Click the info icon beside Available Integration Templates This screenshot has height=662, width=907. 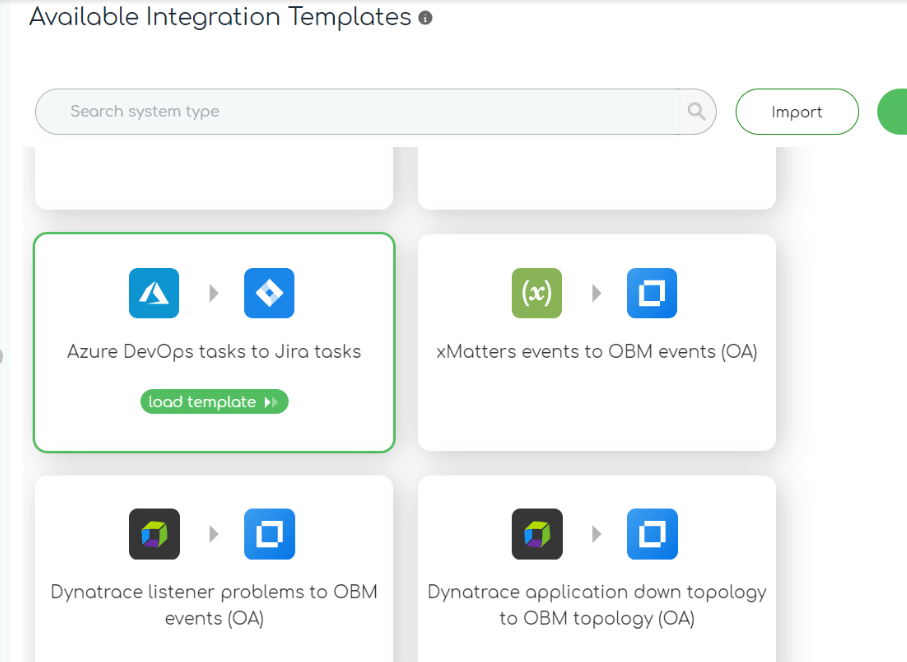coord(425,19)
